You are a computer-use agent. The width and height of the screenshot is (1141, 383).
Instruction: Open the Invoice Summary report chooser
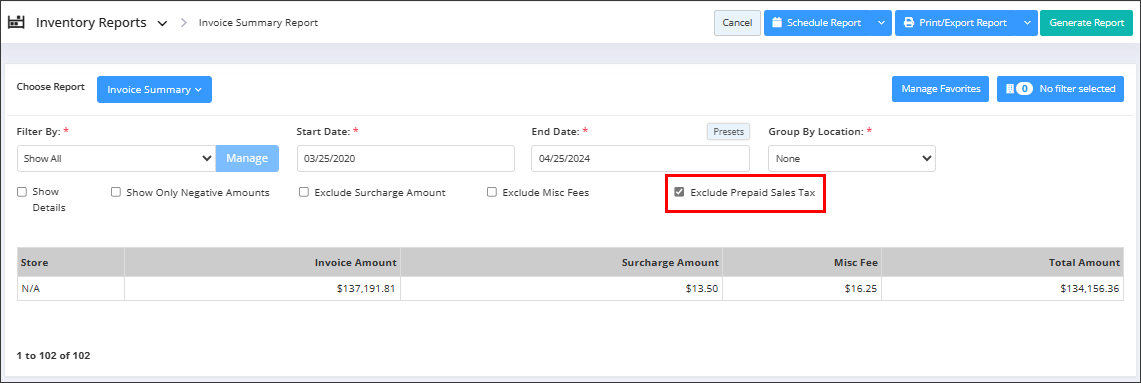click(x=154, y=90)
